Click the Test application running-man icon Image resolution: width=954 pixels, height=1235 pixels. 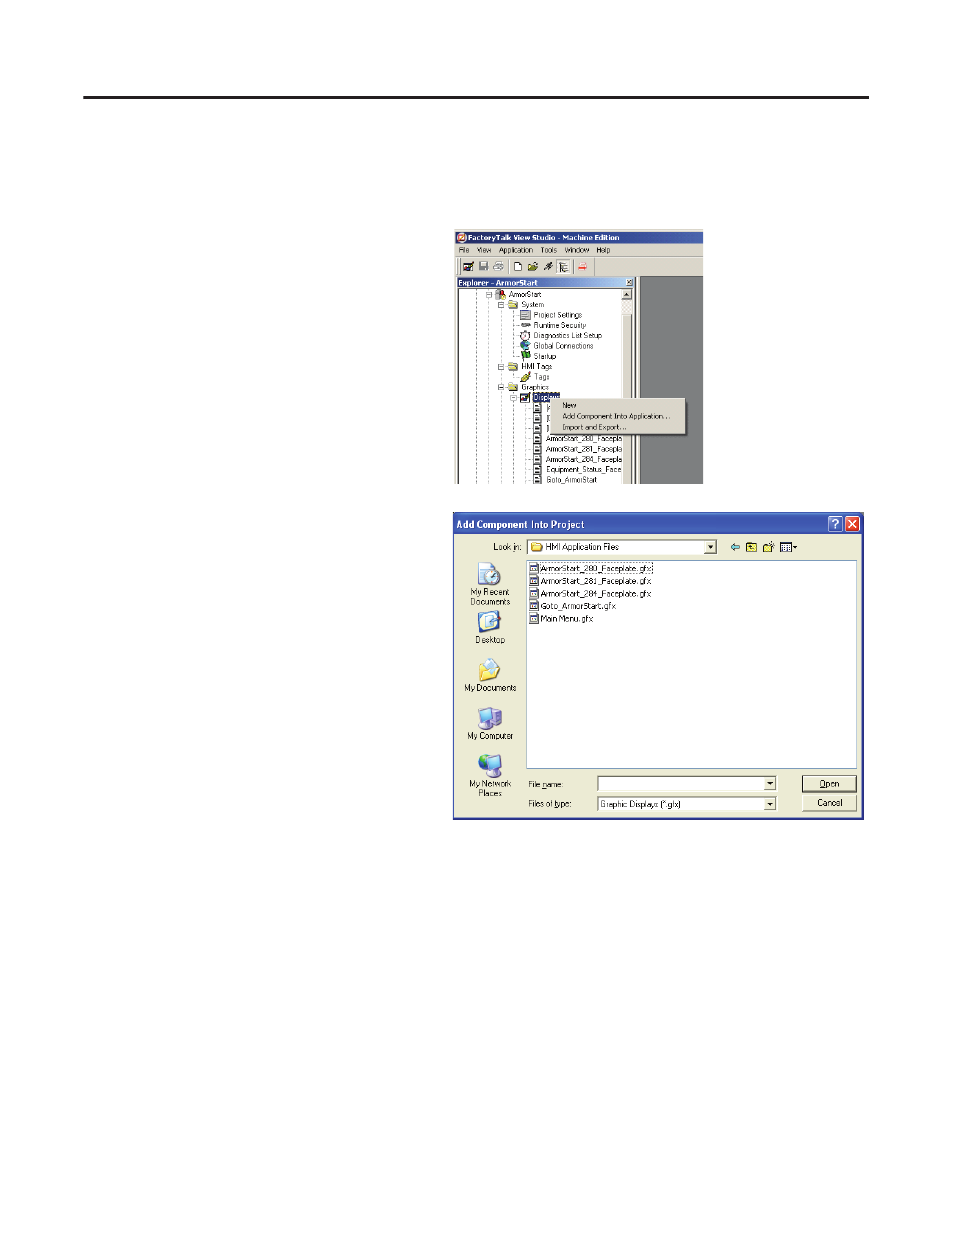548,267
